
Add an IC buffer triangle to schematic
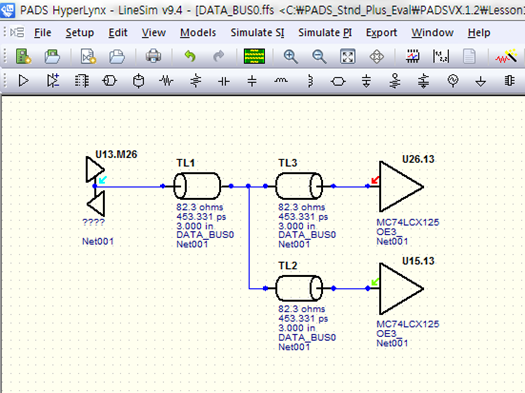click(x=23, y=81)
